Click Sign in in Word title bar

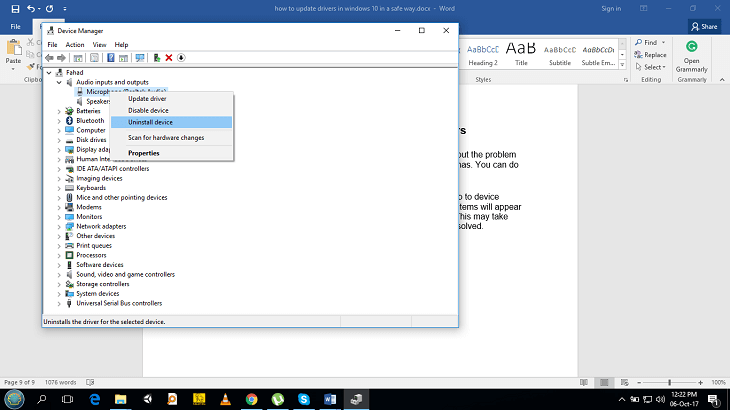point(611,8)
